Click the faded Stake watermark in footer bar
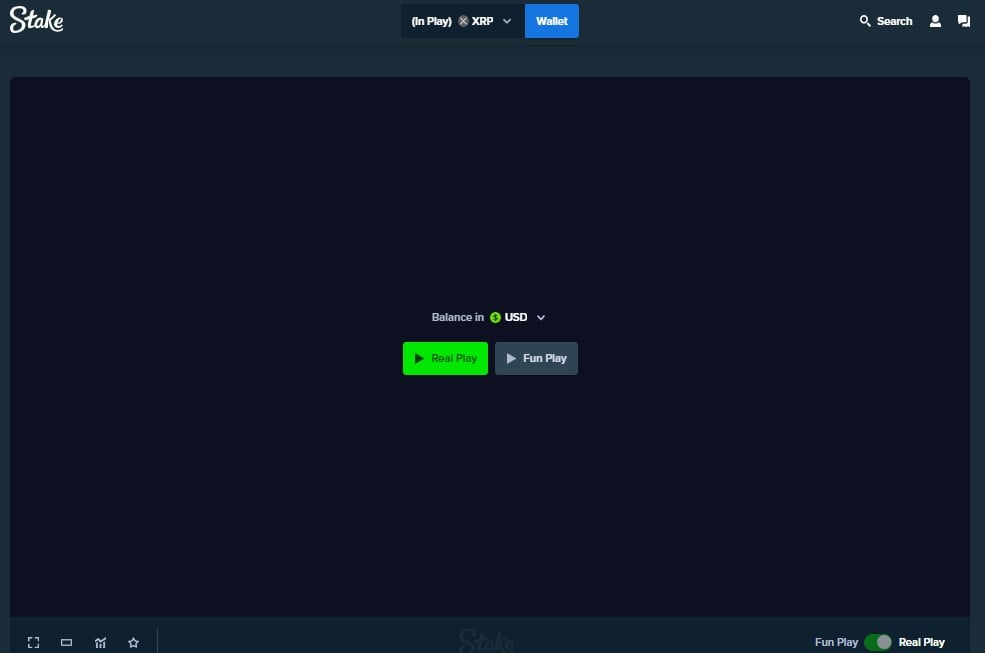Image resolution: width=985 pixels, height=653 pixels. [x=486, y=640]
